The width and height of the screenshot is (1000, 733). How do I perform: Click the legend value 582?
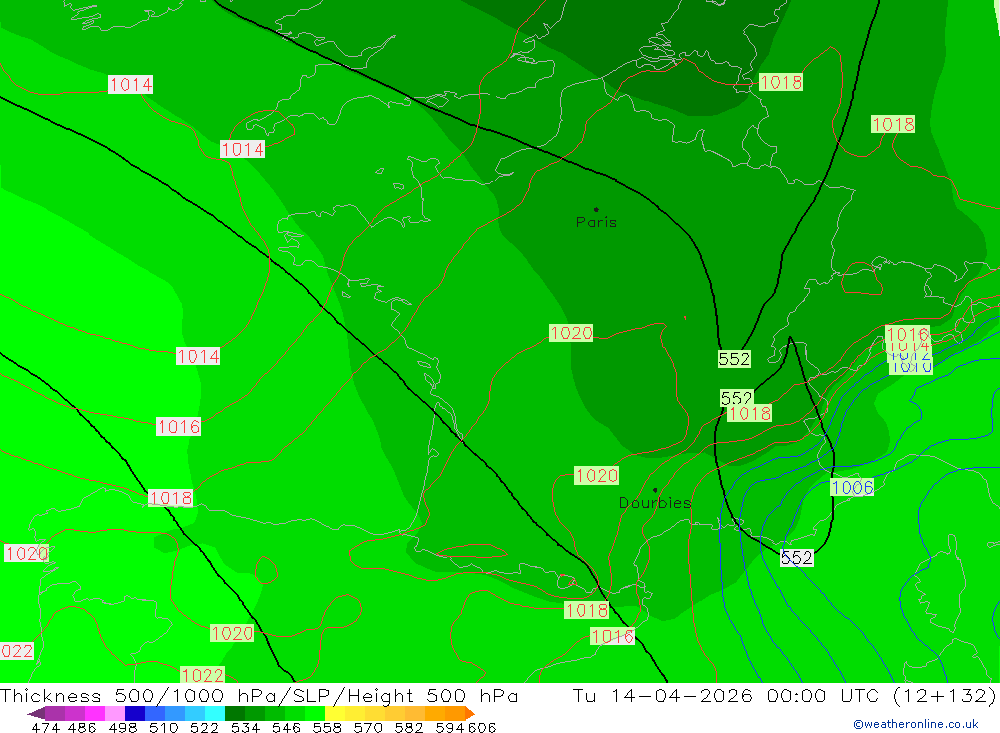click(409, 727)
